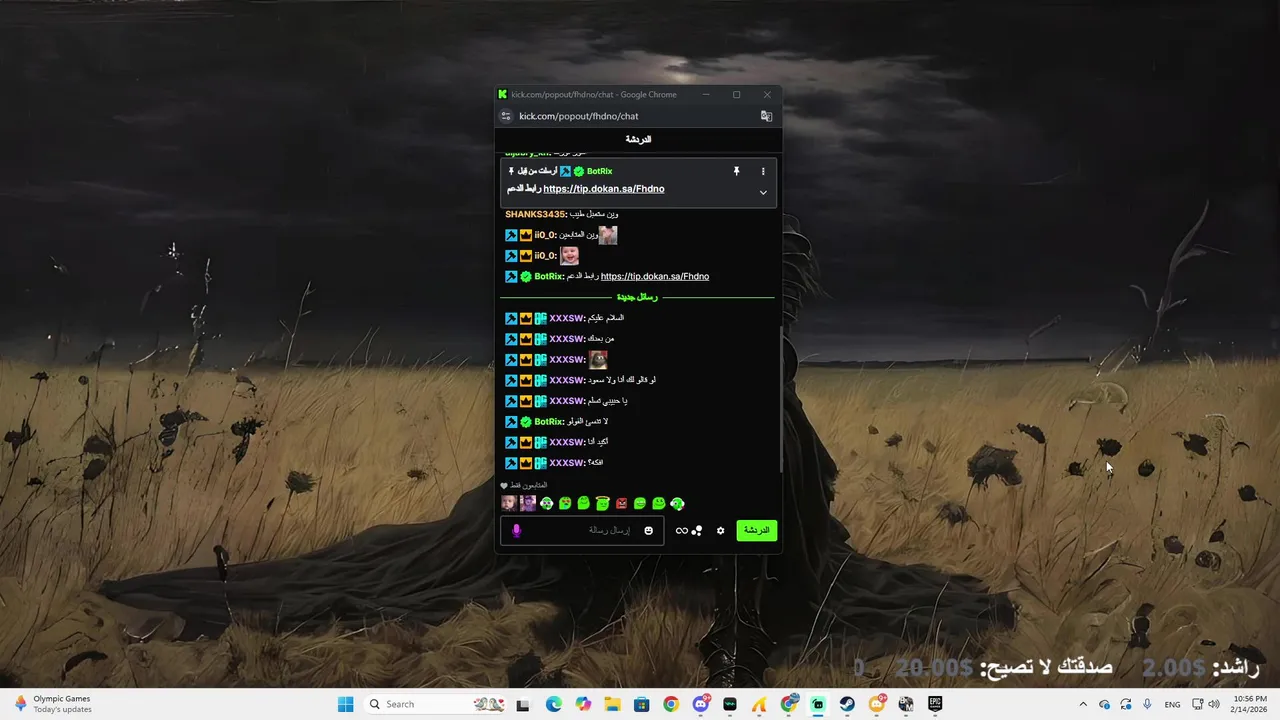Viewport: 1280px width, 720px height.
Task: Click the Chrome translate page icon
Action: click(767, 116)
